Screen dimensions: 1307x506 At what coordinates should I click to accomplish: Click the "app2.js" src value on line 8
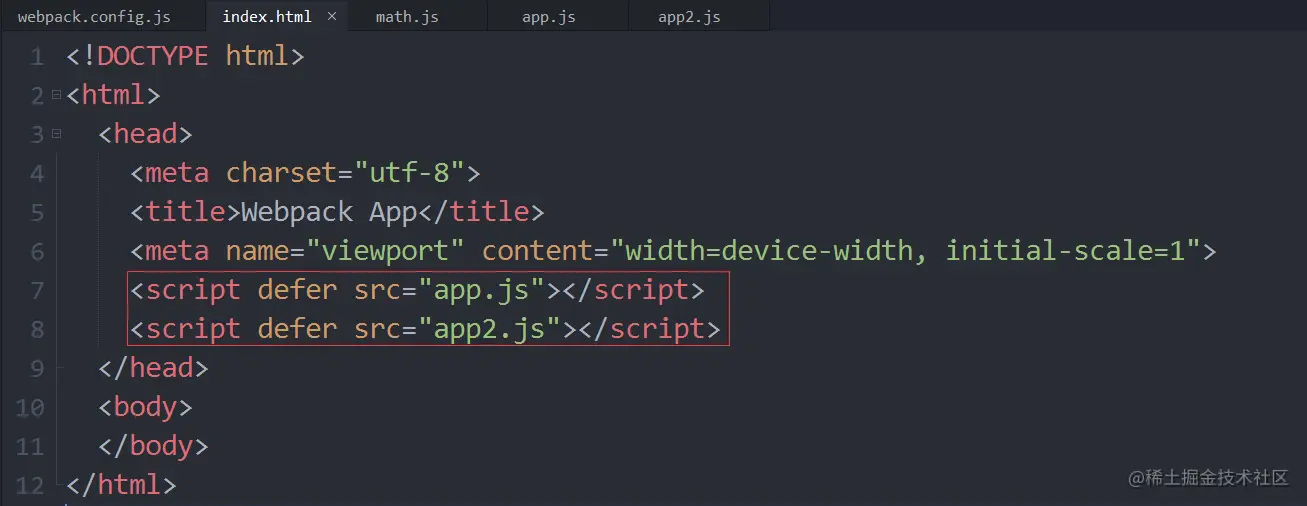click(491, 329)
